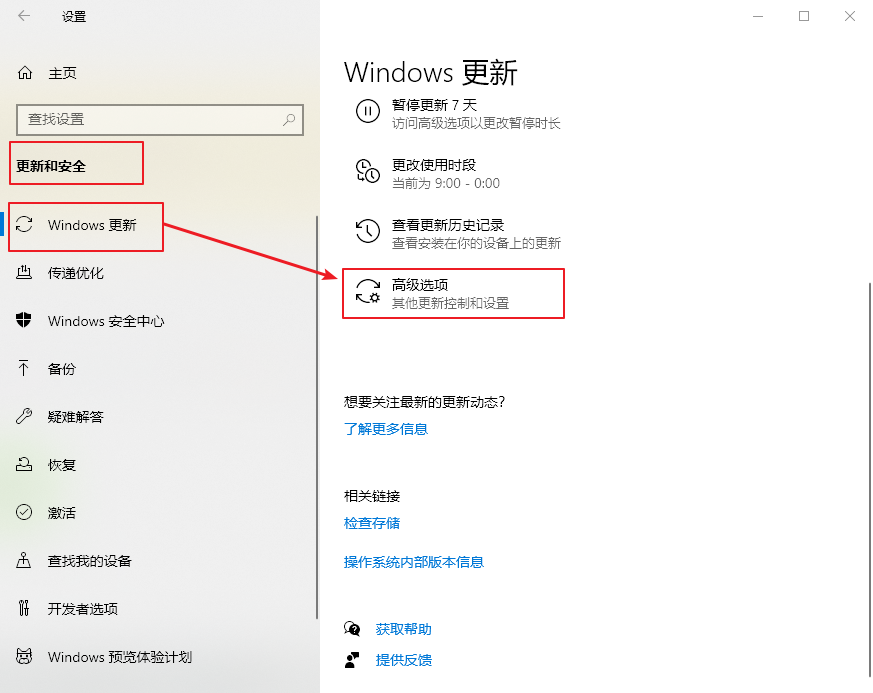This screenshot has height=693, width=873.
Task: Open 更改使用时段 setting
Action: point(428,174)
